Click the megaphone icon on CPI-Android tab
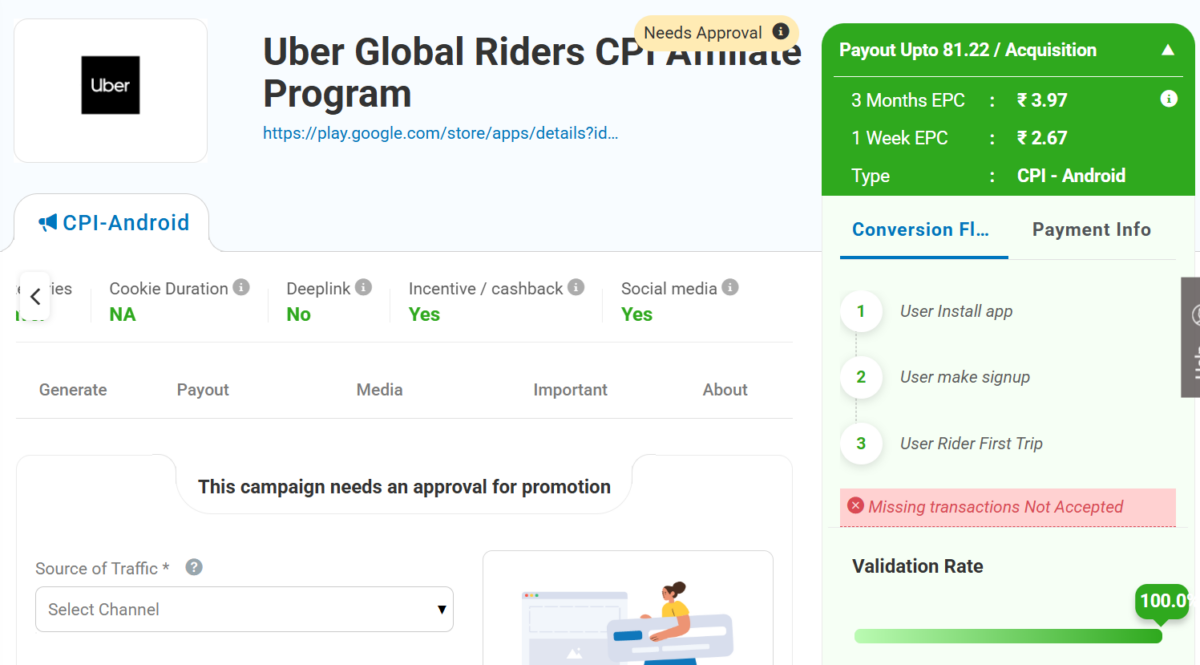The width and height of the screenshot is (1200, 665). click(48, 222)
